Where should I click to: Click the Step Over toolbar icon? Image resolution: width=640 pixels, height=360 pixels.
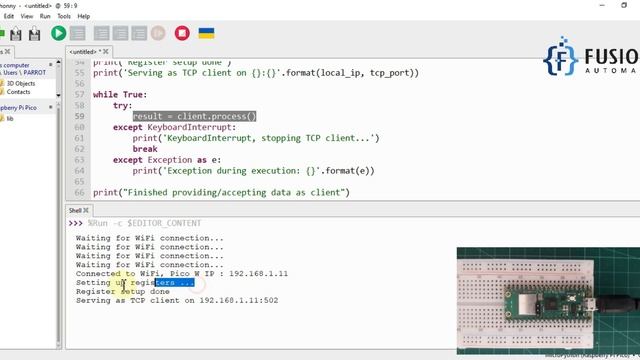point(101,33)
